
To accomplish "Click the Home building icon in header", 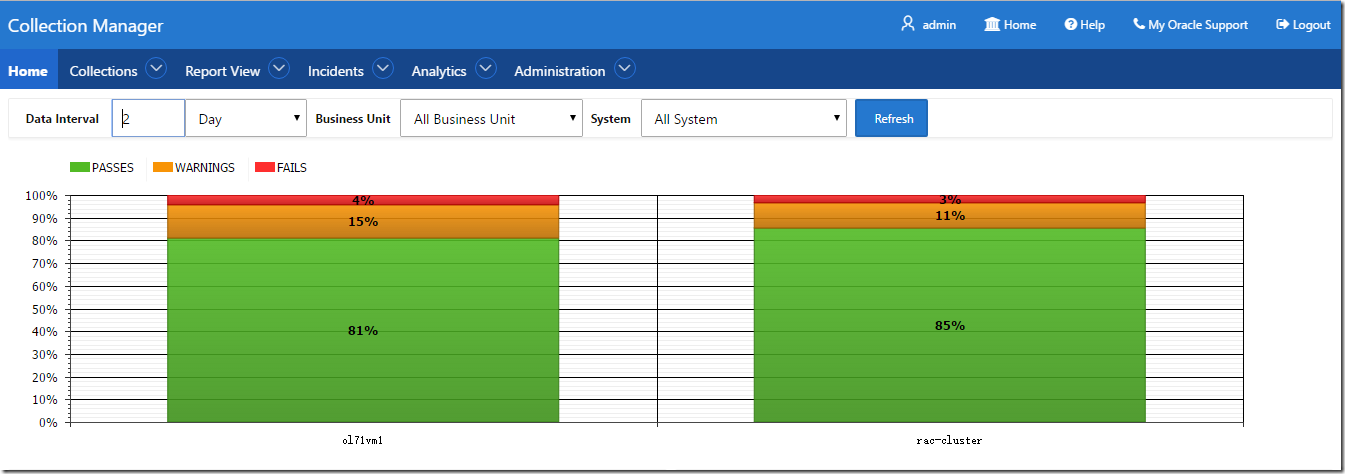I will 992,24.
